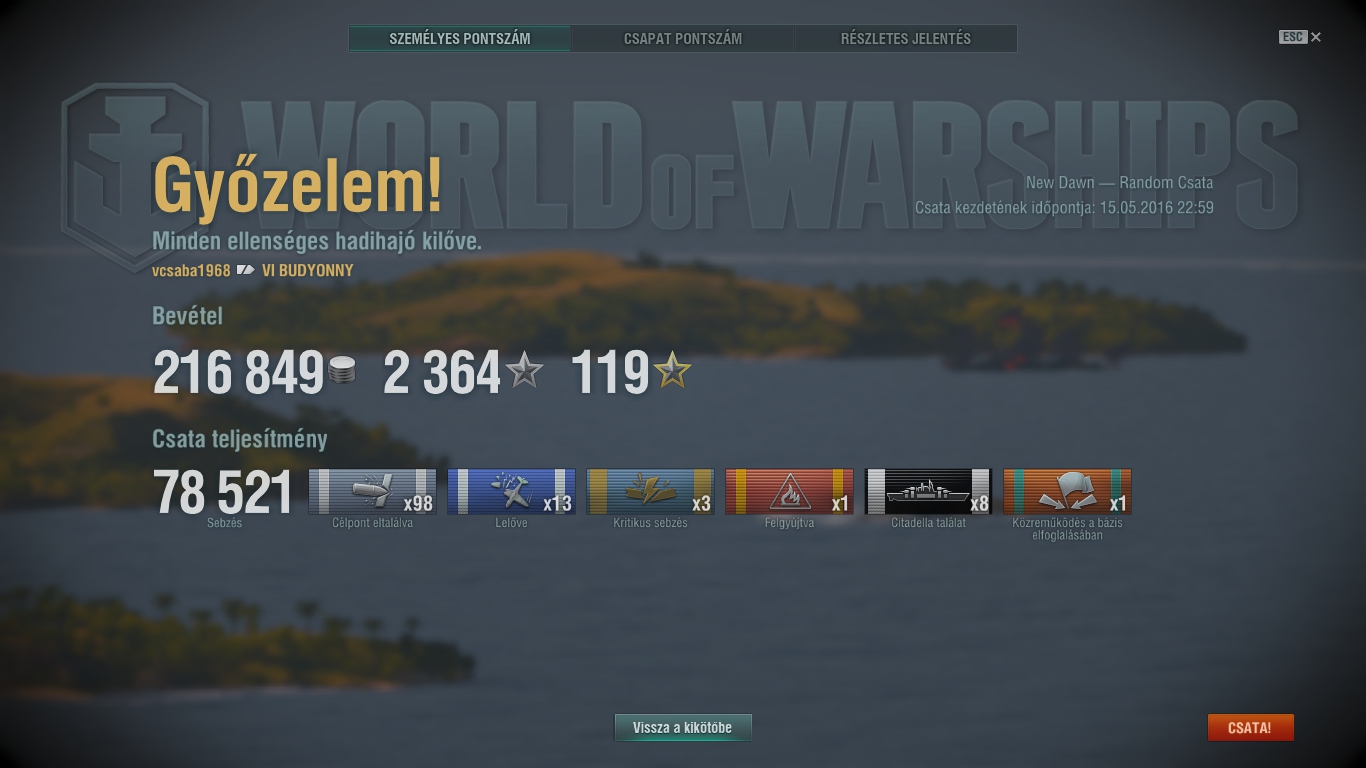The width and height of the screenshot is (1366, 768).
Task: Go back to port with Vissza a kikötőbe
Action: point(683,728)
